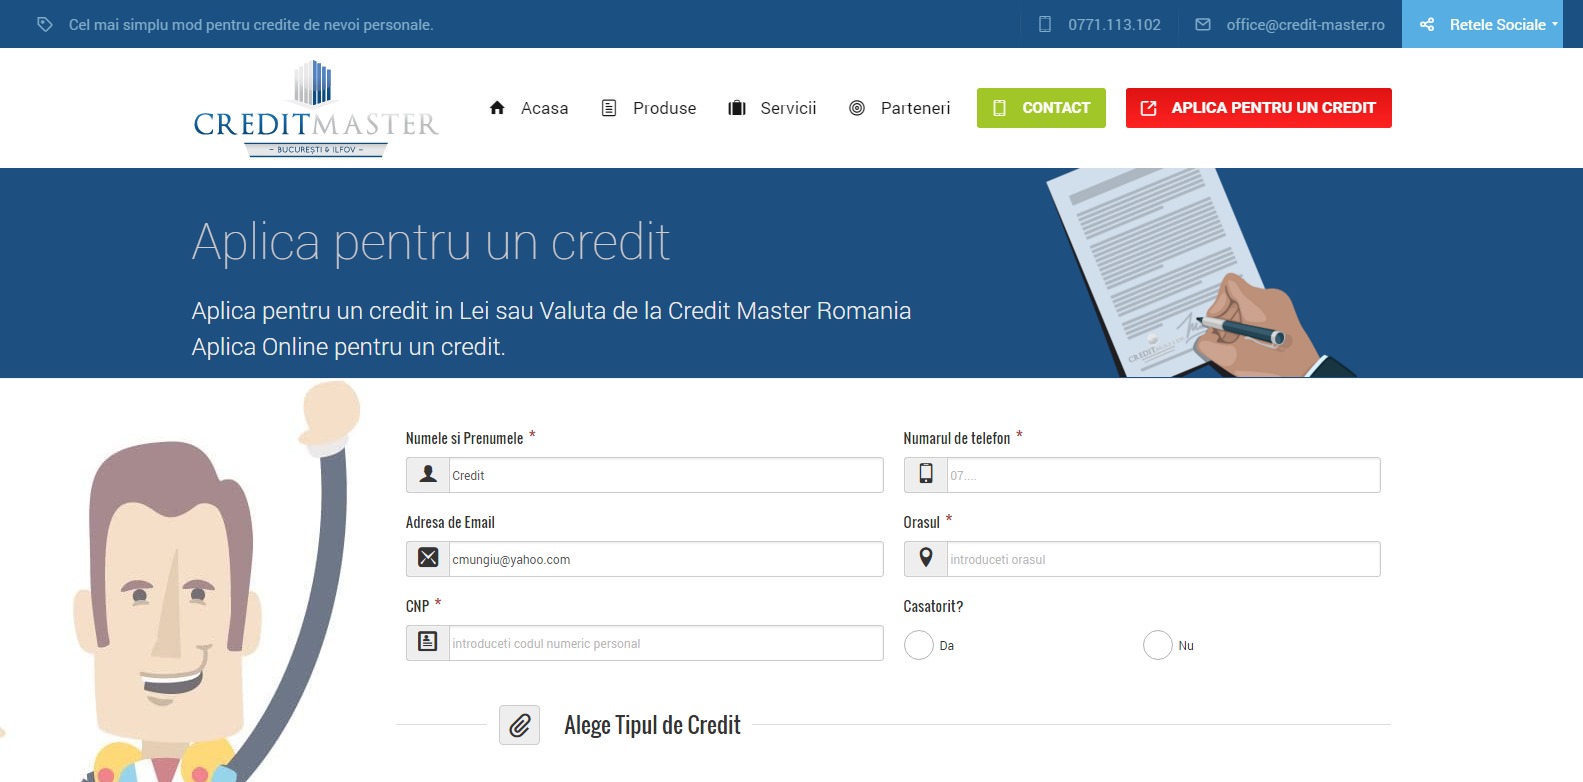This screenshot has height=782, width=1583.
Task: Click the office@credit-master.ro email link
Action: [1304, 24]
